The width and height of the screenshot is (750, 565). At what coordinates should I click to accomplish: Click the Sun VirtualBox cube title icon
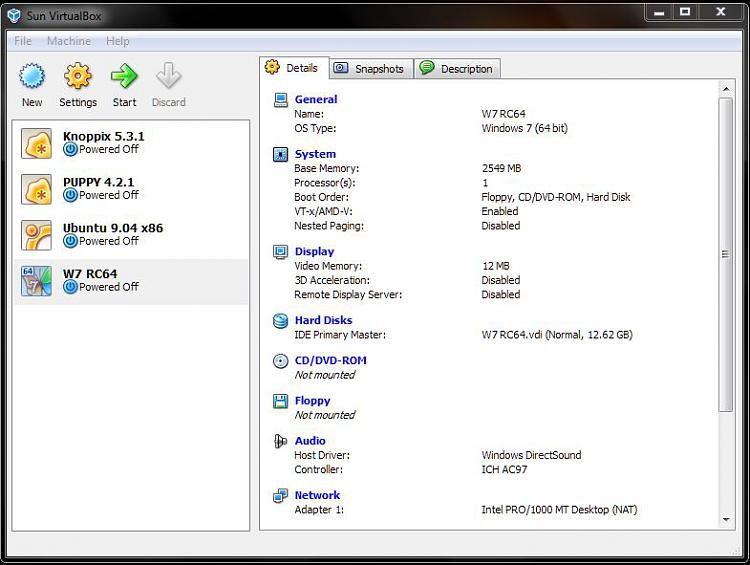14,16
